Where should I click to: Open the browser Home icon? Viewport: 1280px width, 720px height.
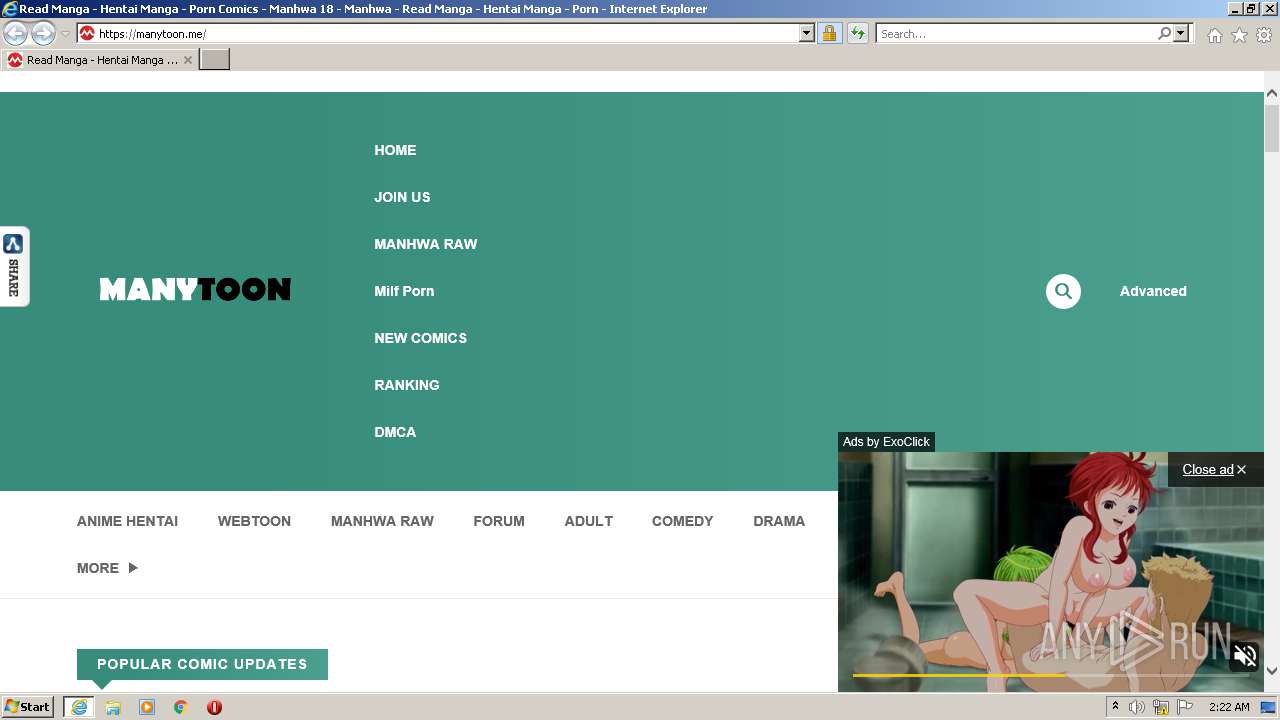(1214, 35)
